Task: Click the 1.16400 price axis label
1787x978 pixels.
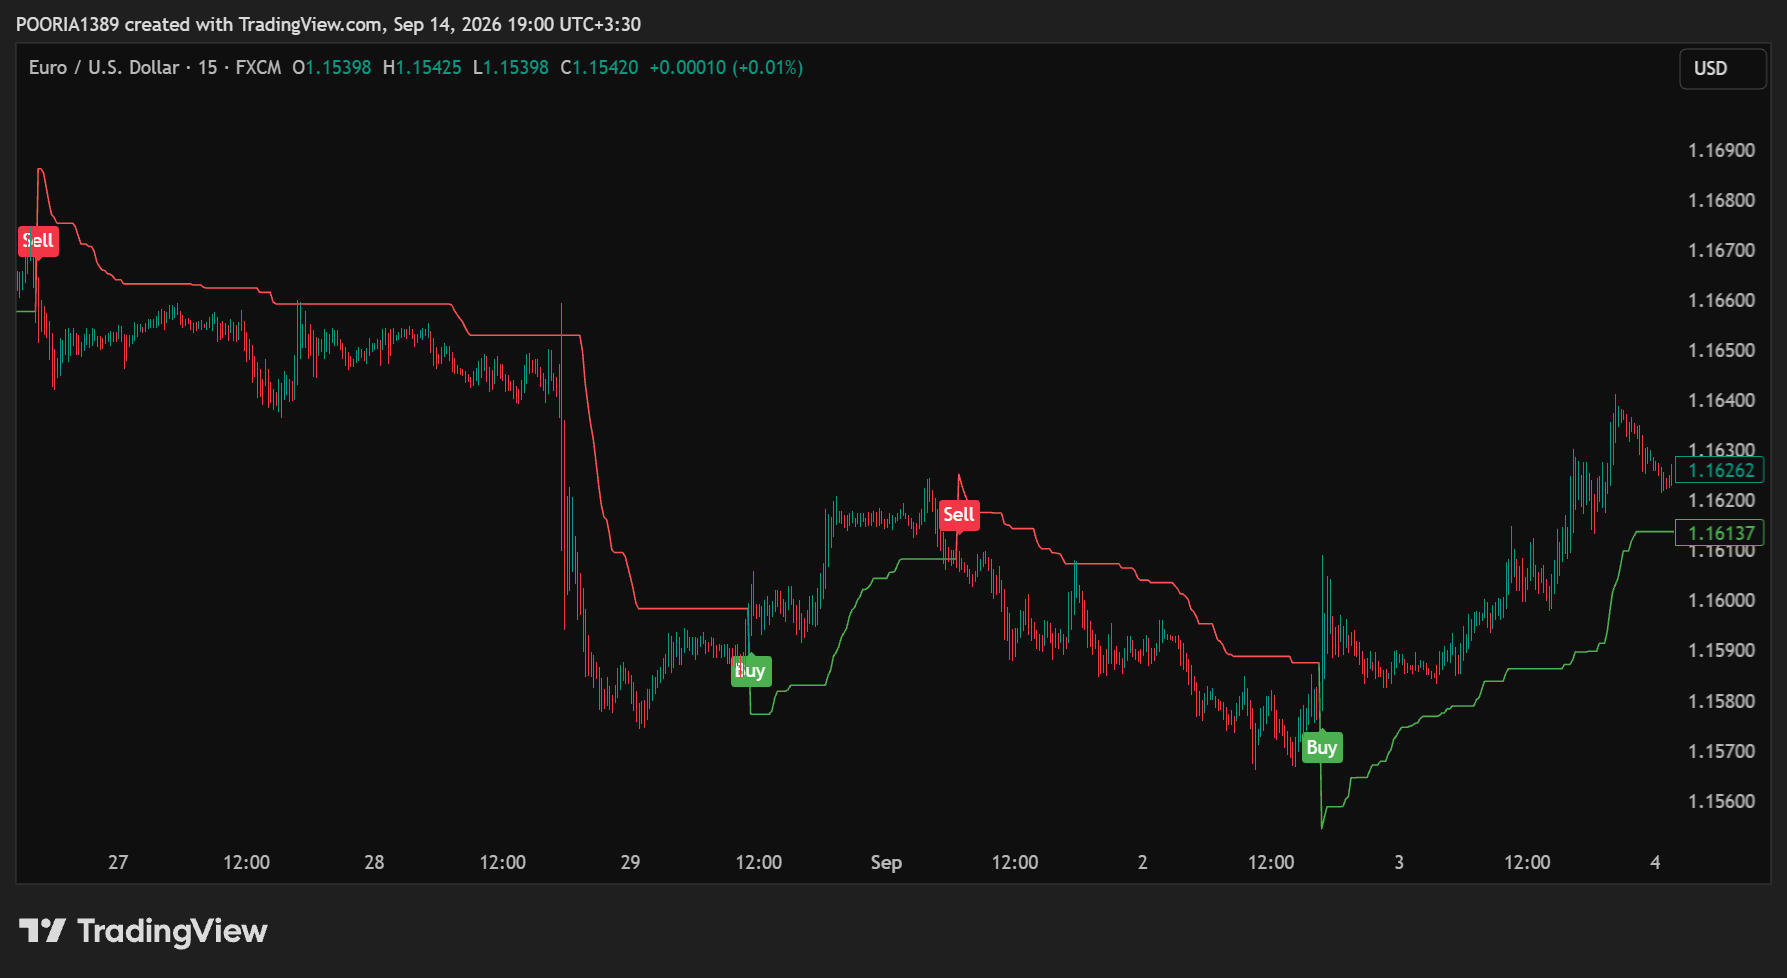Action: pyautogui.click(x=1721, y=400)
